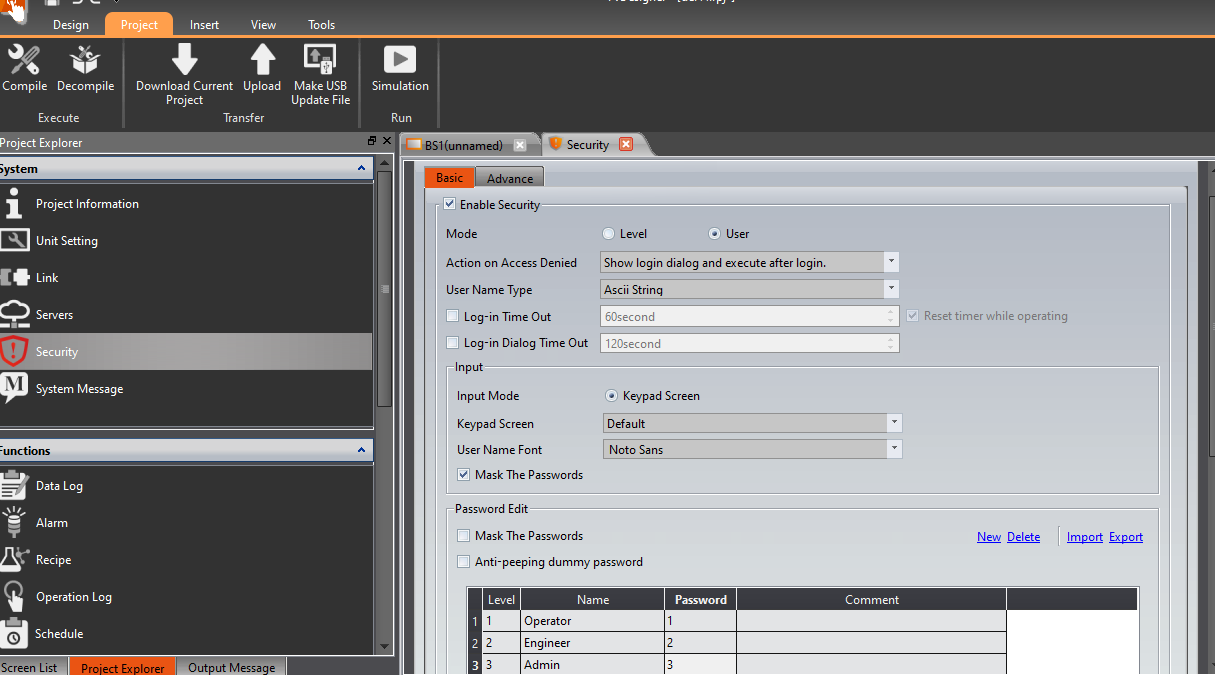The image size is (1215, 675).
Task: Click the Upload arrow icon
Action: 262,60
